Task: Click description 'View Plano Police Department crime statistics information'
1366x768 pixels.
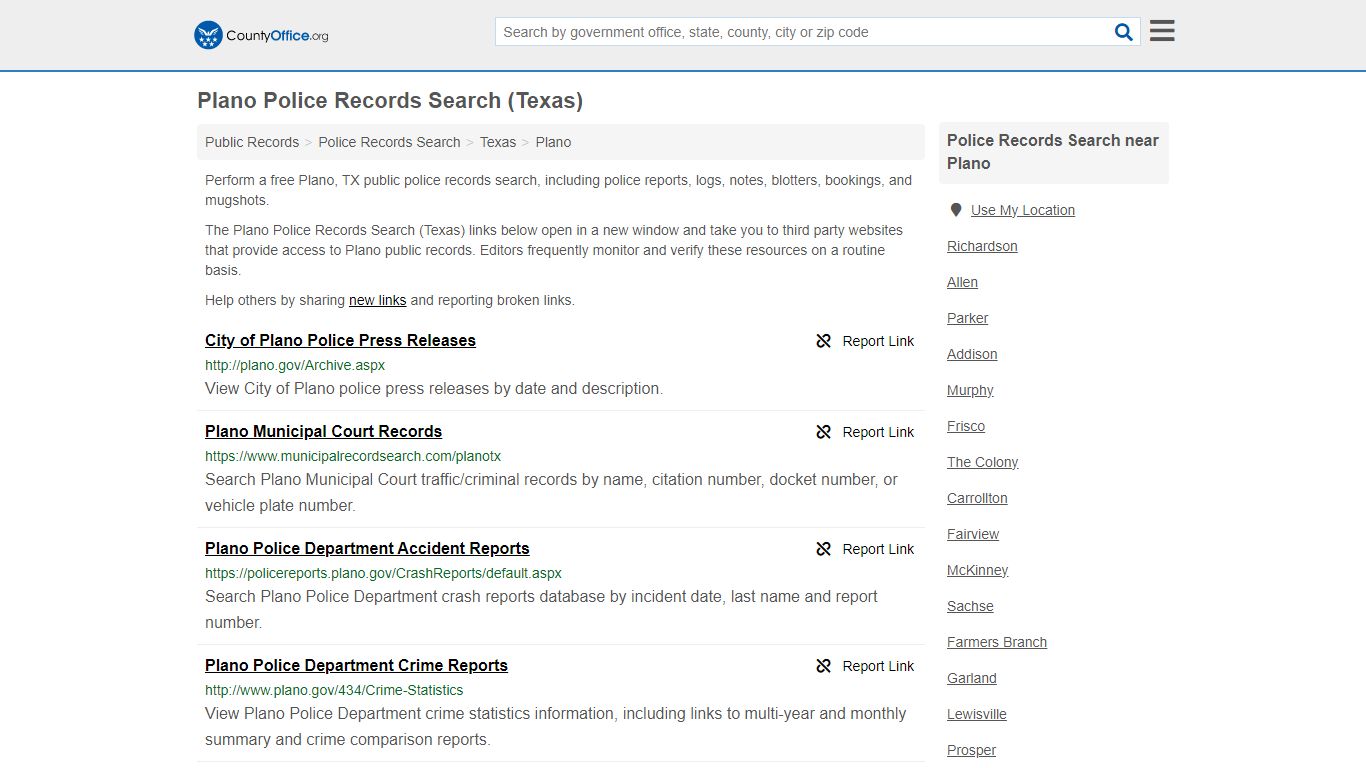Action: point(555,726)
